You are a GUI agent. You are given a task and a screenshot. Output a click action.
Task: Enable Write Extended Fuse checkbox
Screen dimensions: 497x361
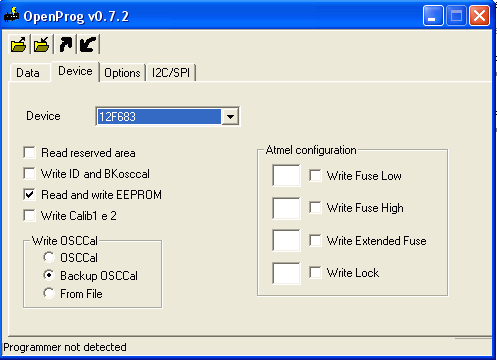[315, 240]
